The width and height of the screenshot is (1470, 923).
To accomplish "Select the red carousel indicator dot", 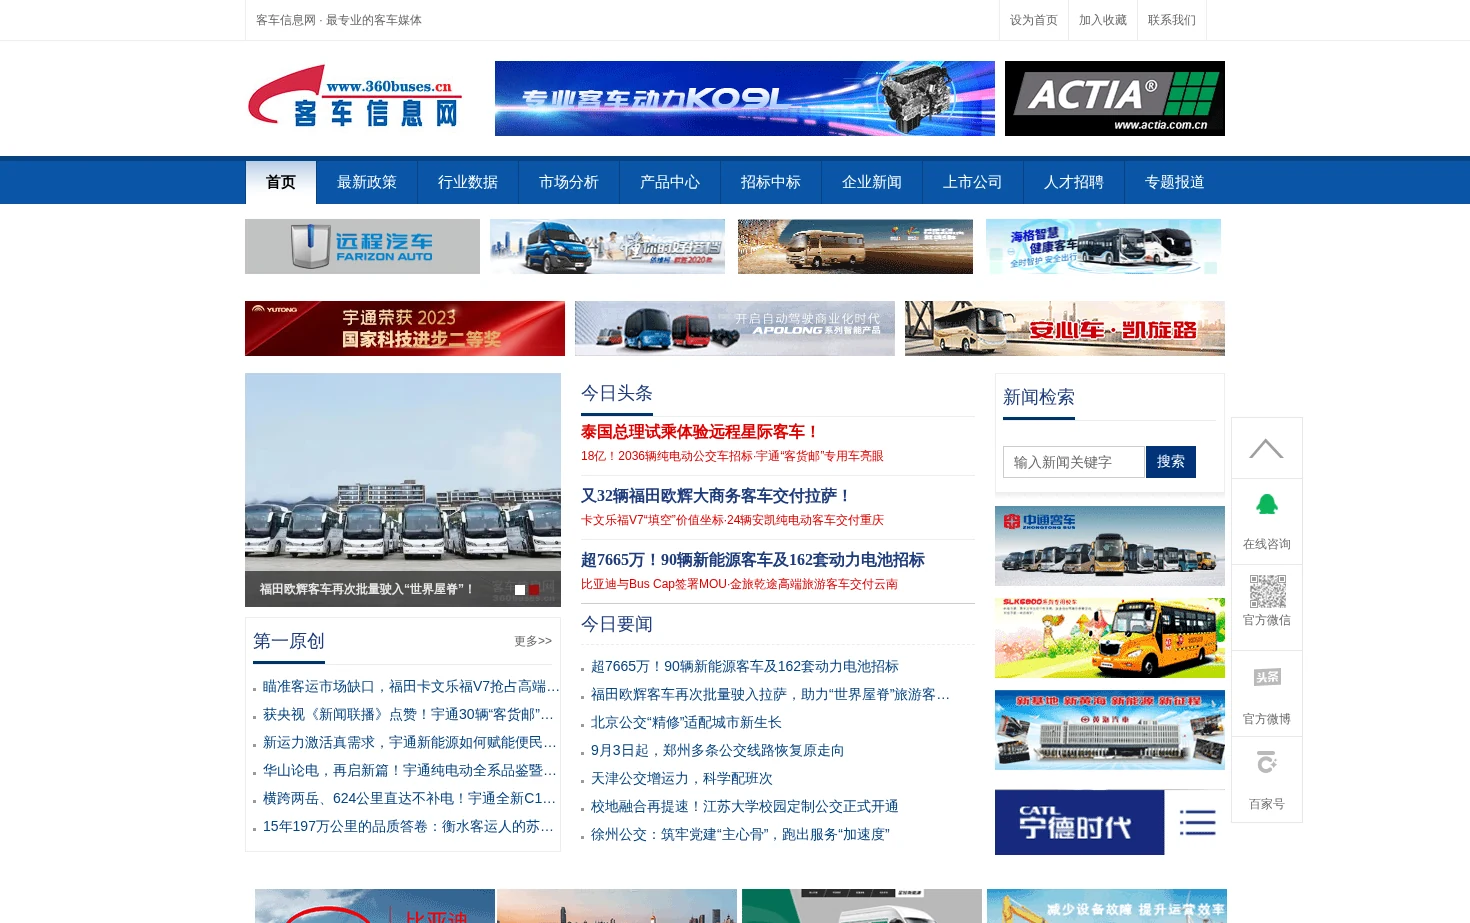I will [534, 590].
